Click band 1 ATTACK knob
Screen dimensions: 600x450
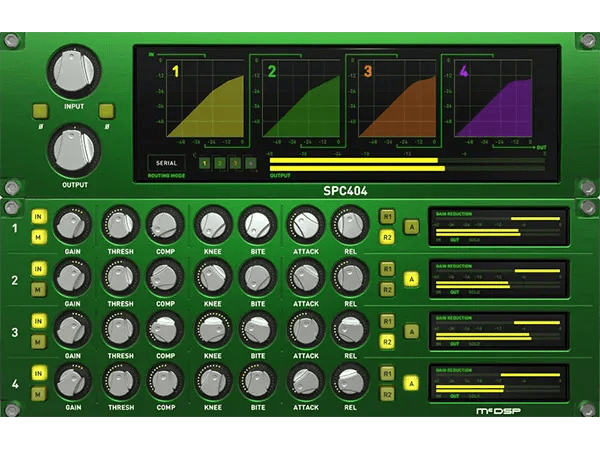306,225
